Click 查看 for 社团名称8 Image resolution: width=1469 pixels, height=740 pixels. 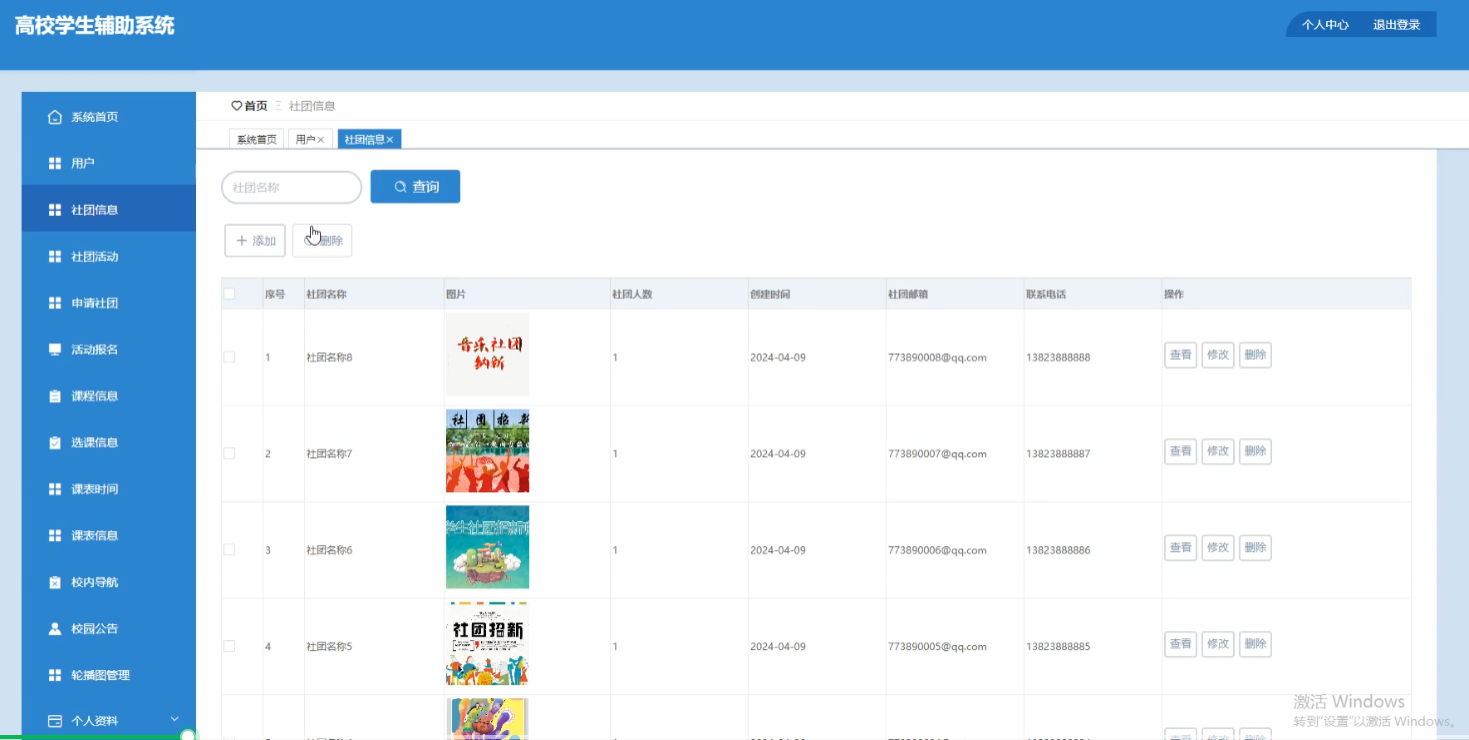pos(1181,355)
